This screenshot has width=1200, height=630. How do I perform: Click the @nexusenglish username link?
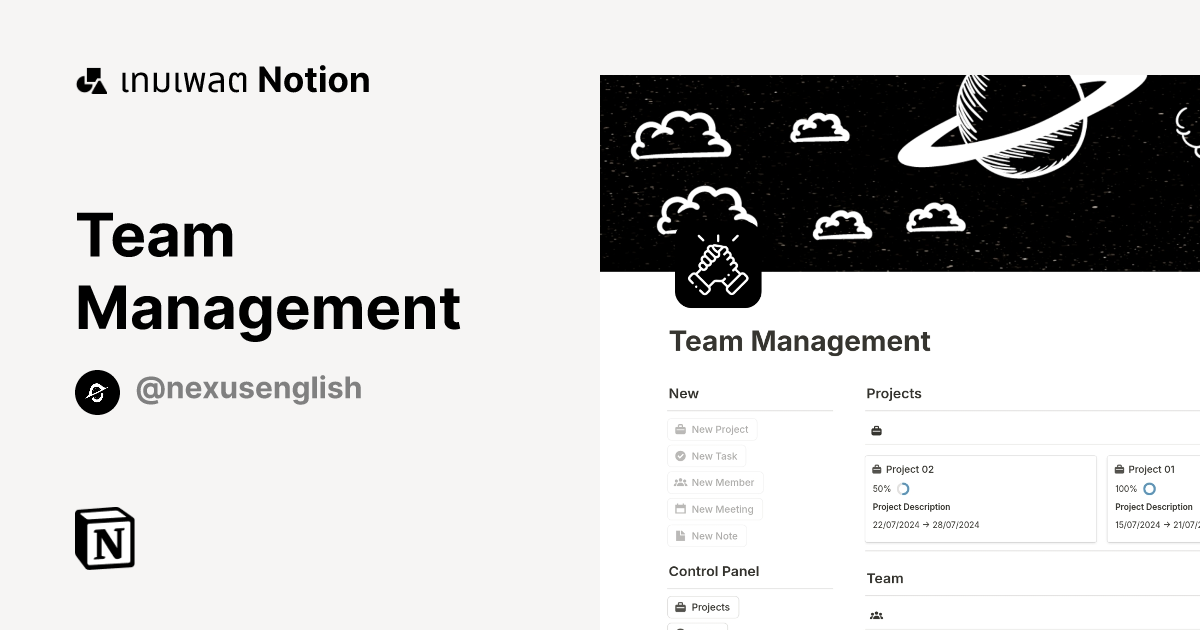pyautogui.click(x=248, y=388)
